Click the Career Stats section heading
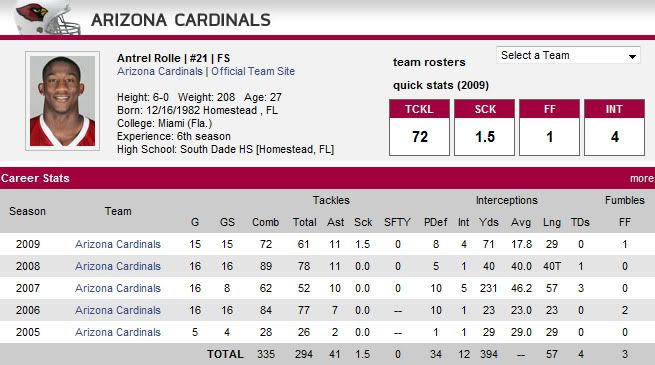The image size is (655, 365). [35, 178]
